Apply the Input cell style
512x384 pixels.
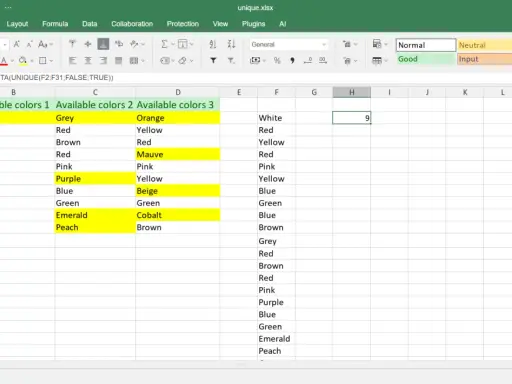485,59
